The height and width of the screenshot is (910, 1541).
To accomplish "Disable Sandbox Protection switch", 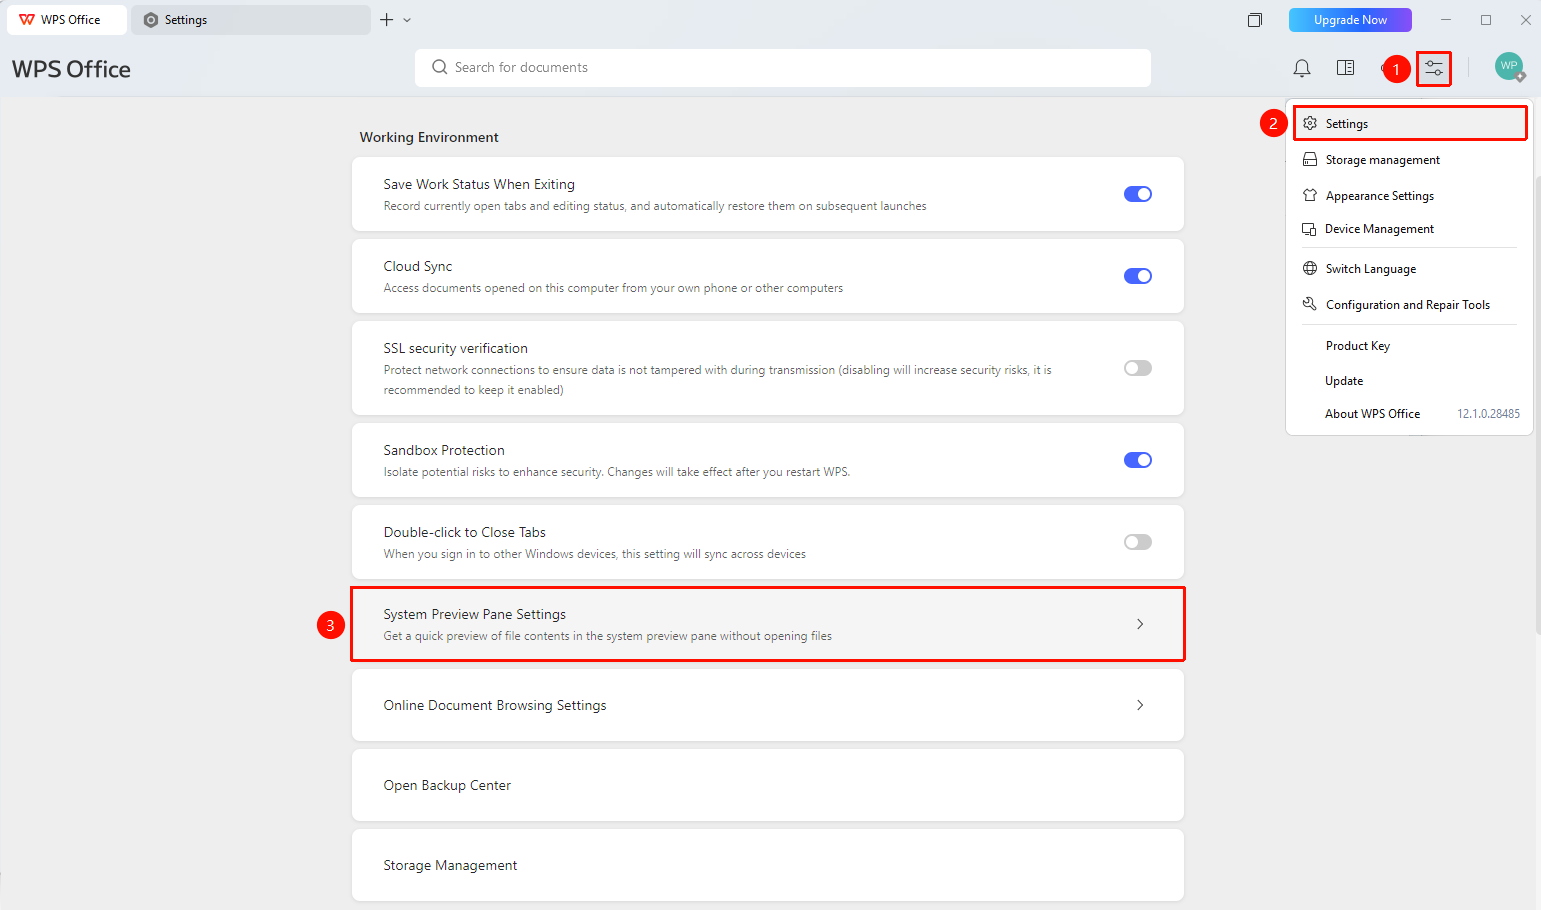I will [x=1138, y=460].
